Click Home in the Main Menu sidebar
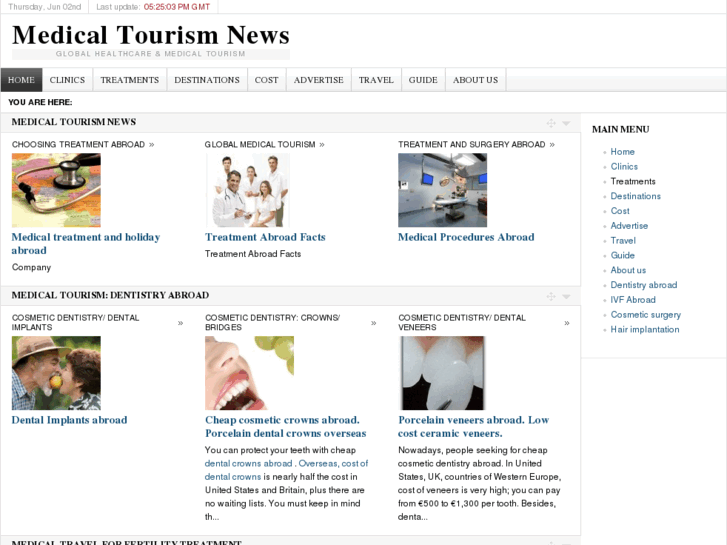The width and height of the screenshot is (727, 545). tap(622, 152)
